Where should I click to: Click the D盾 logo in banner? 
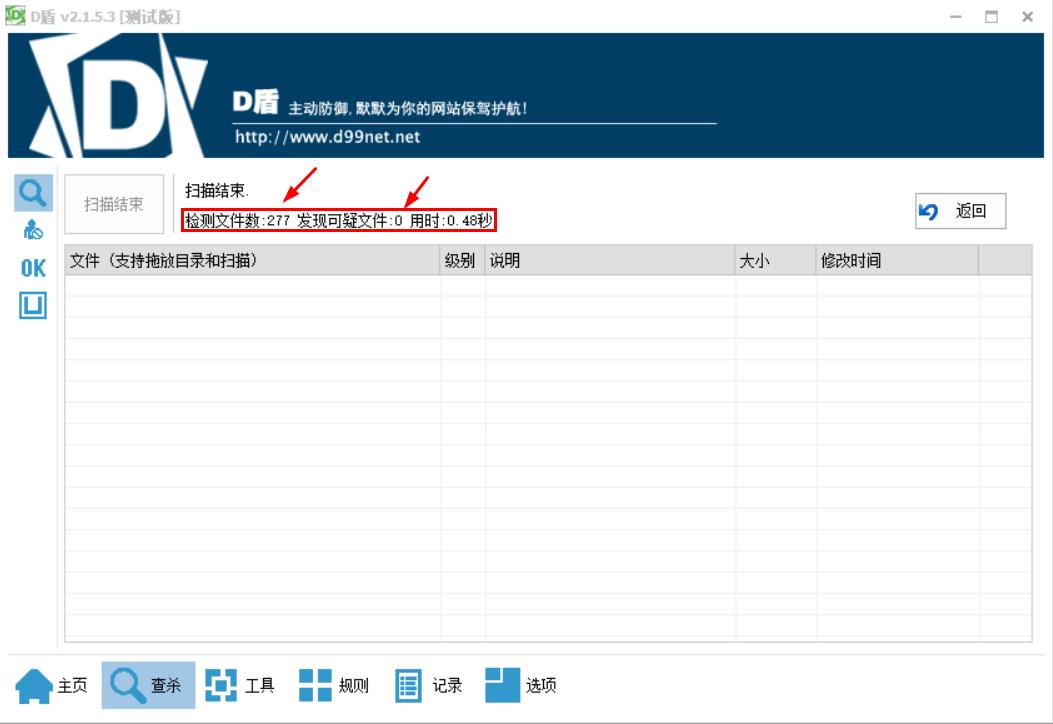[x=118, y=95]
